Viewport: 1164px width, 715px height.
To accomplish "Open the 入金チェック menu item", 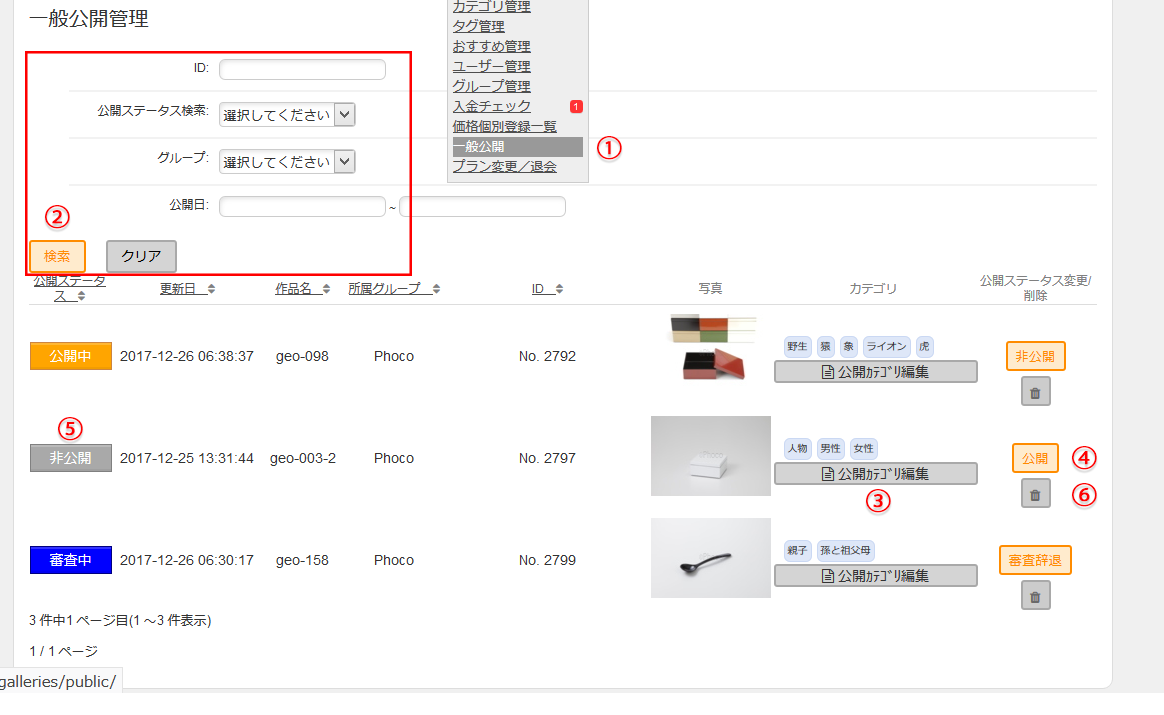I will 492,106.
